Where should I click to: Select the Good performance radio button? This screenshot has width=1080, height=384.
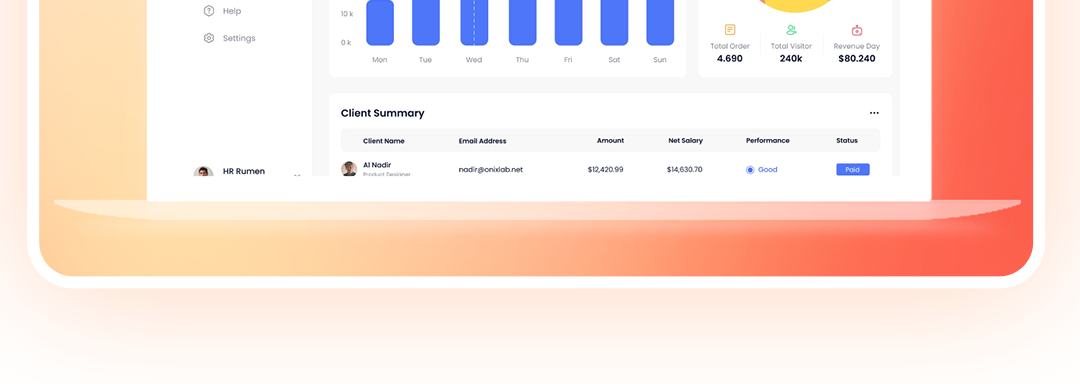750,170
